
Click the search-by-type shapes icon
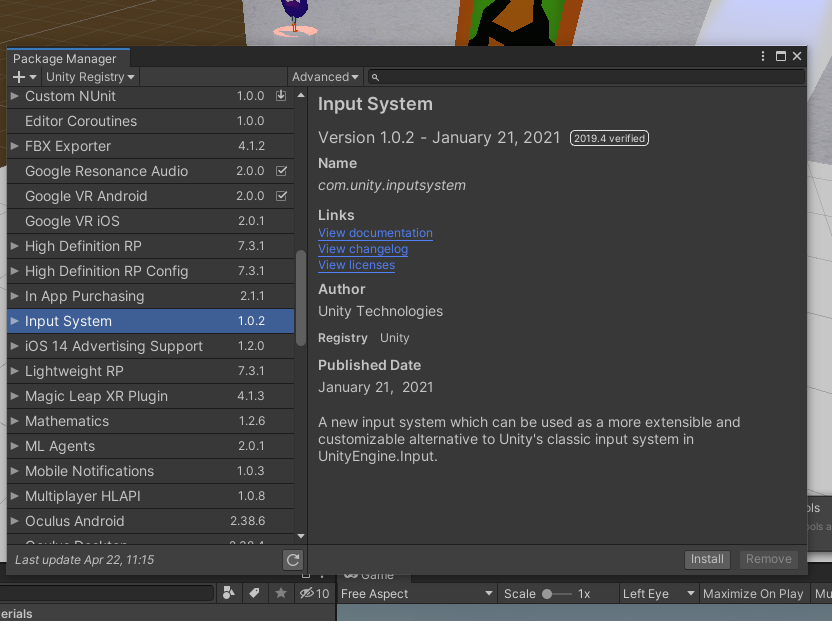click(x=229, y=593)
